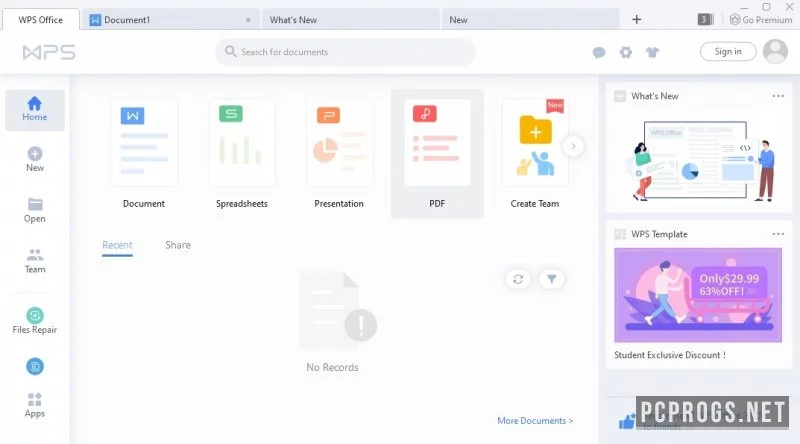Click the WPS Template panel title
800x444 pixels.
[659, 234]
